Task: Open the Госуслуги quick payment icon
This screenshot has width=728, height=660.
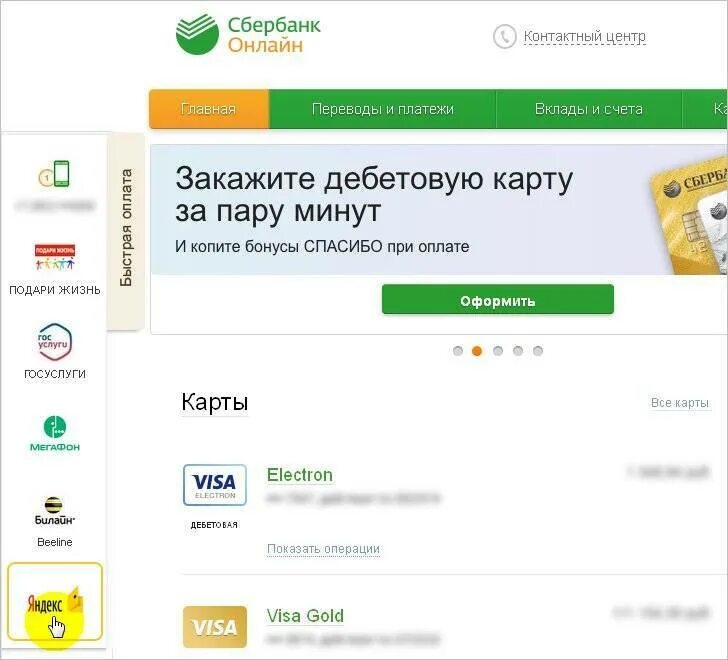Action: click(x=55, y=342)
